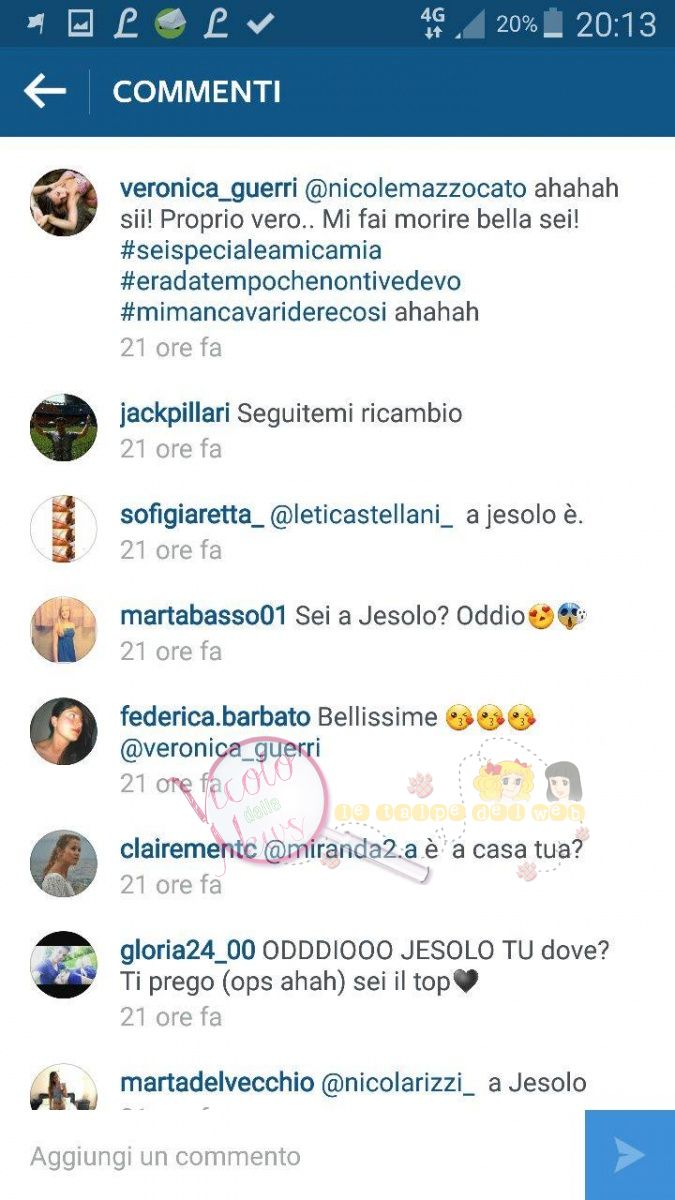Screen dimensions: 675x1200
Task: Open jackpillari's avatar
Action: (64, 427)
